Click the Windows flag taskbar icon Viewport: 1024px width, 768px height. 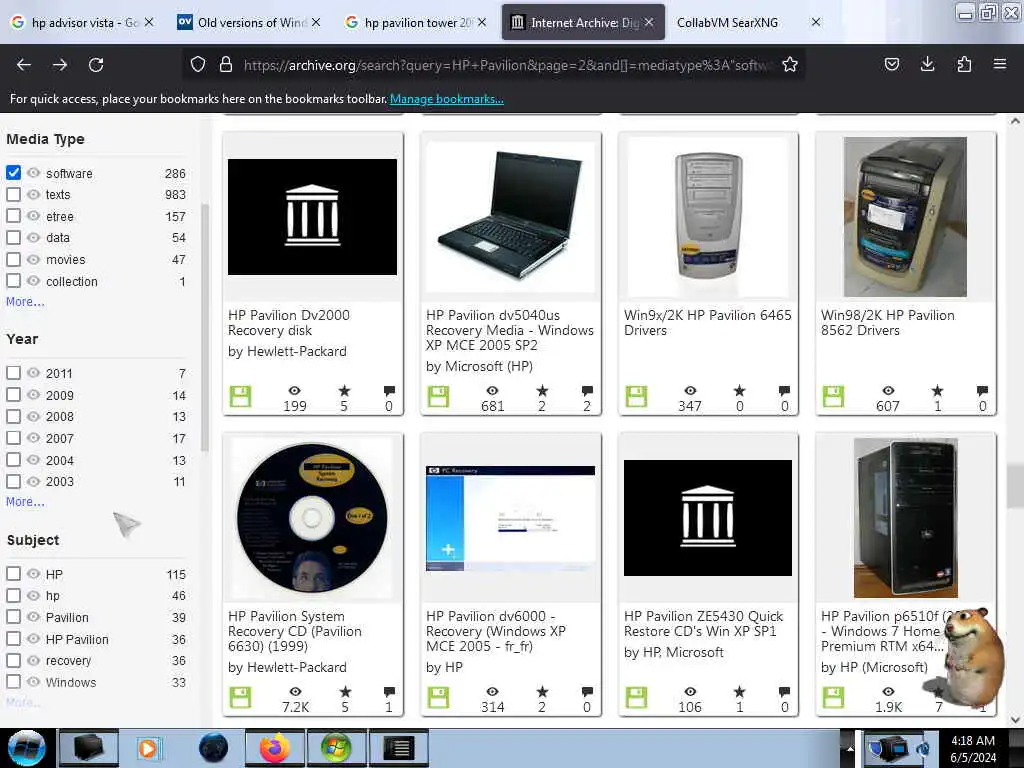336,748
